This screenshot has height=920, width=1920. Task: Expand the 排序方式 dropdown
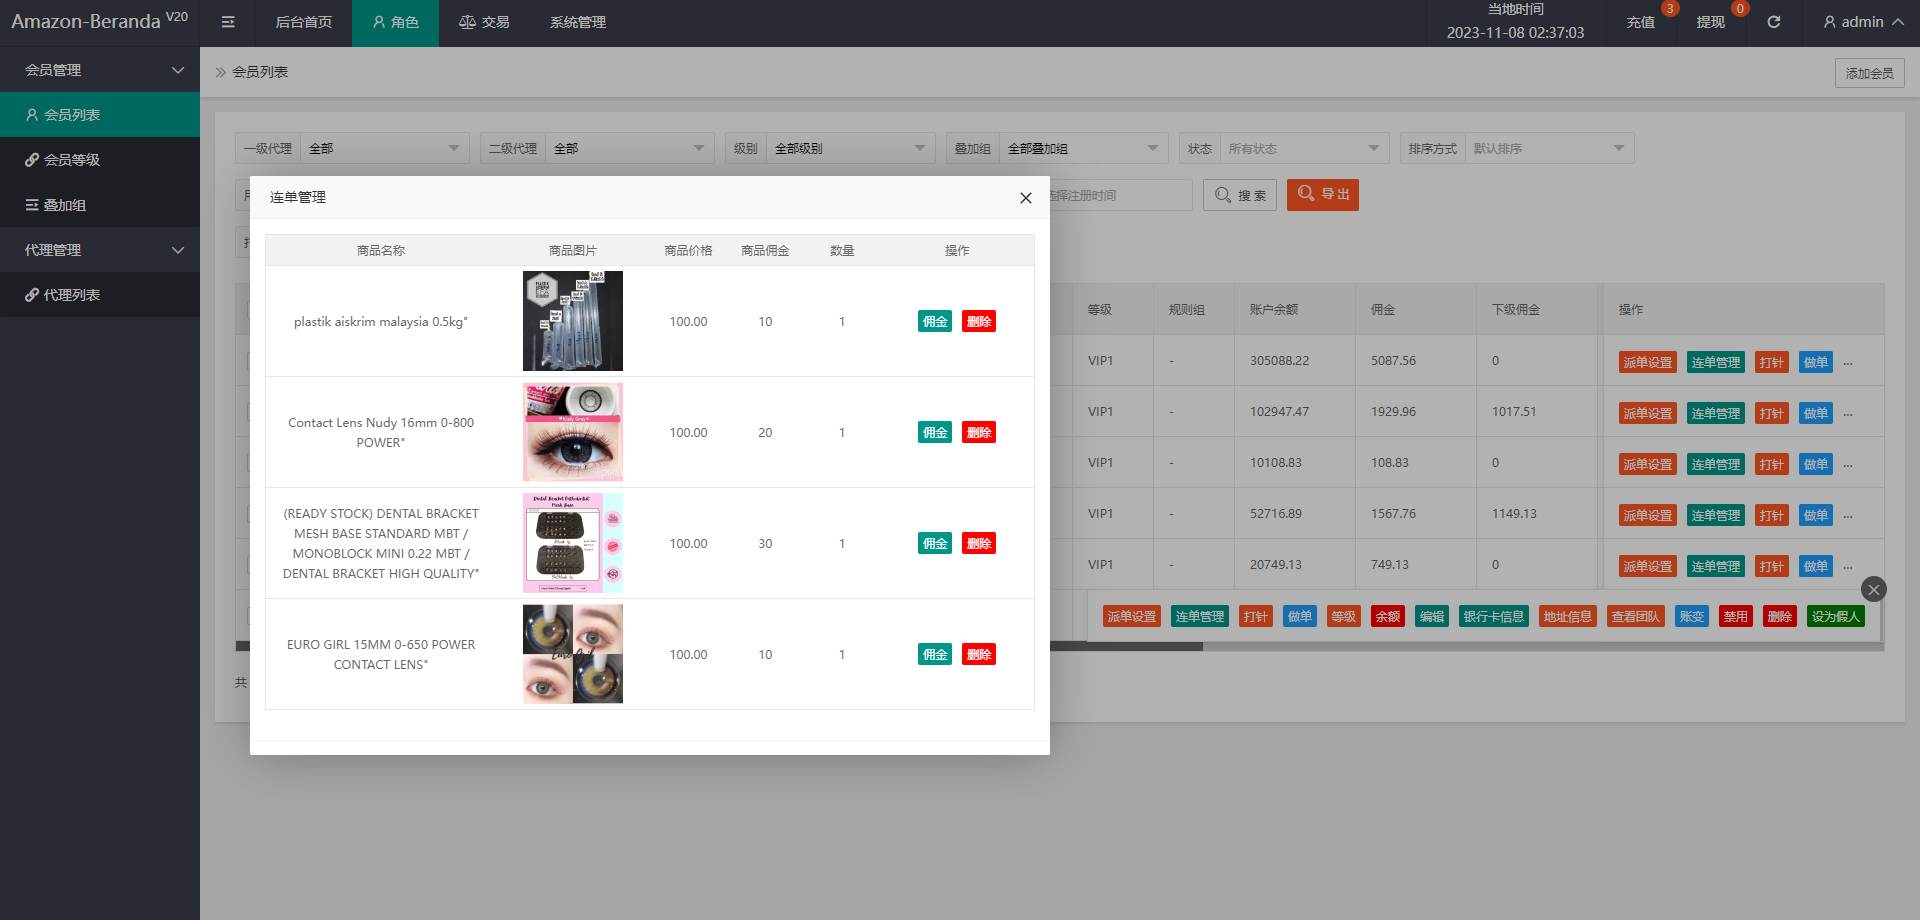[1547, 148]
